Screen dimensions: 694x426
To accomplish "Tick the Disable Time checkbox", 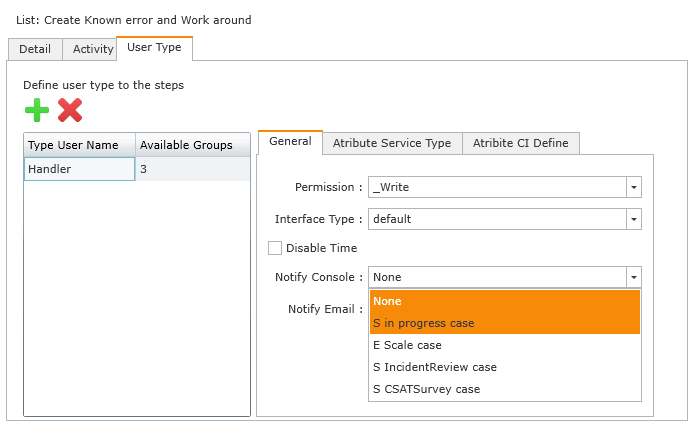I will [275, 248].
